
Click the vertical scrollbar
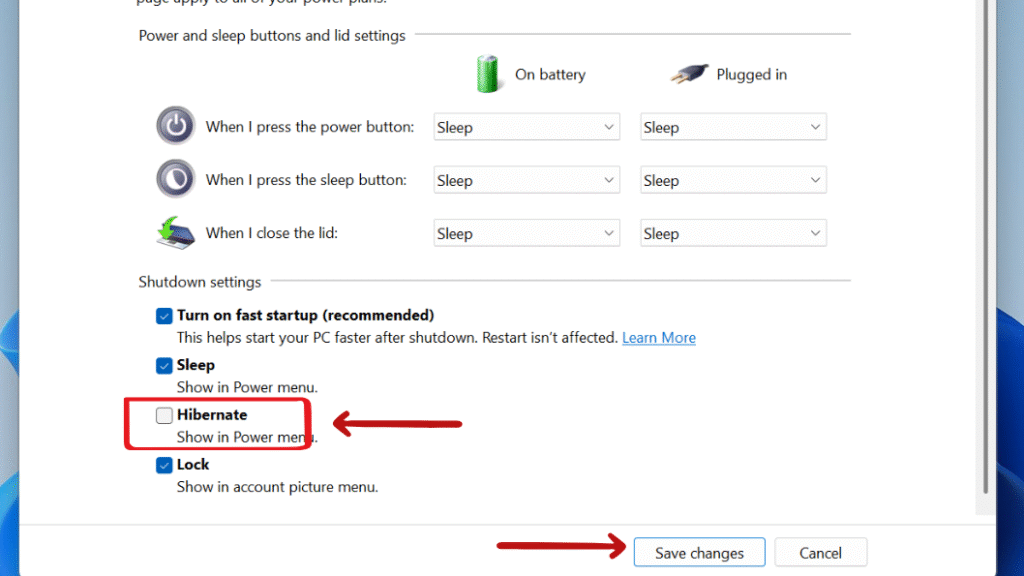(985, 247)
